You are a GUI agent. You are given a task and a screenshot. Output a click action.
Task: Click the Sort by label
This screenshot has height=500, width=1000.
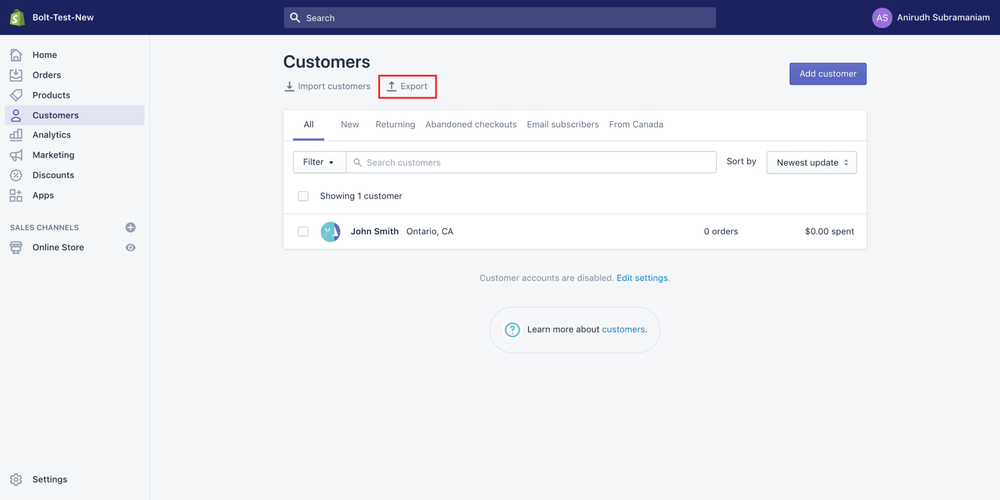pos(741,162)
